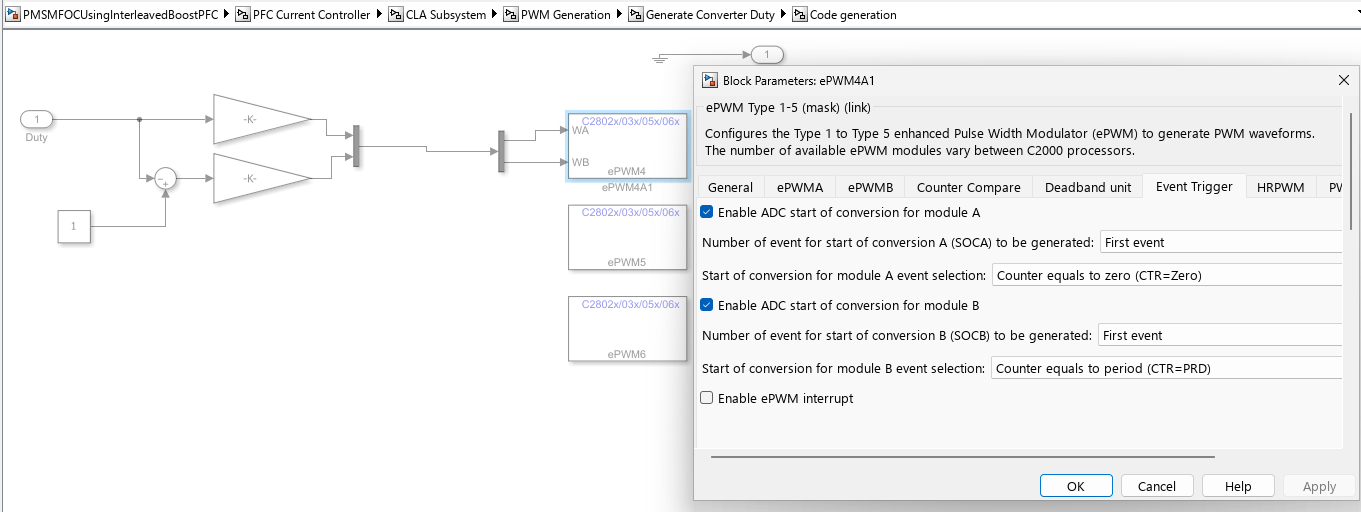Select the subtract sum block
This screenshot has width=1361, height=512.
tap(165, 178)
